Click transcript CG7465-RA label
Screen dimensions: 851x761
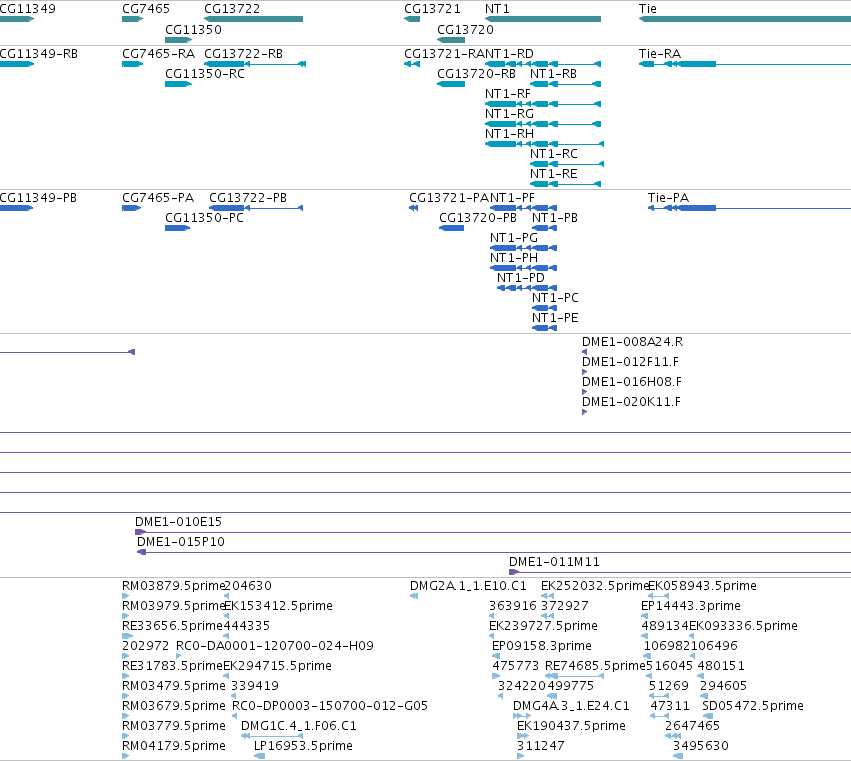(158, 54)
